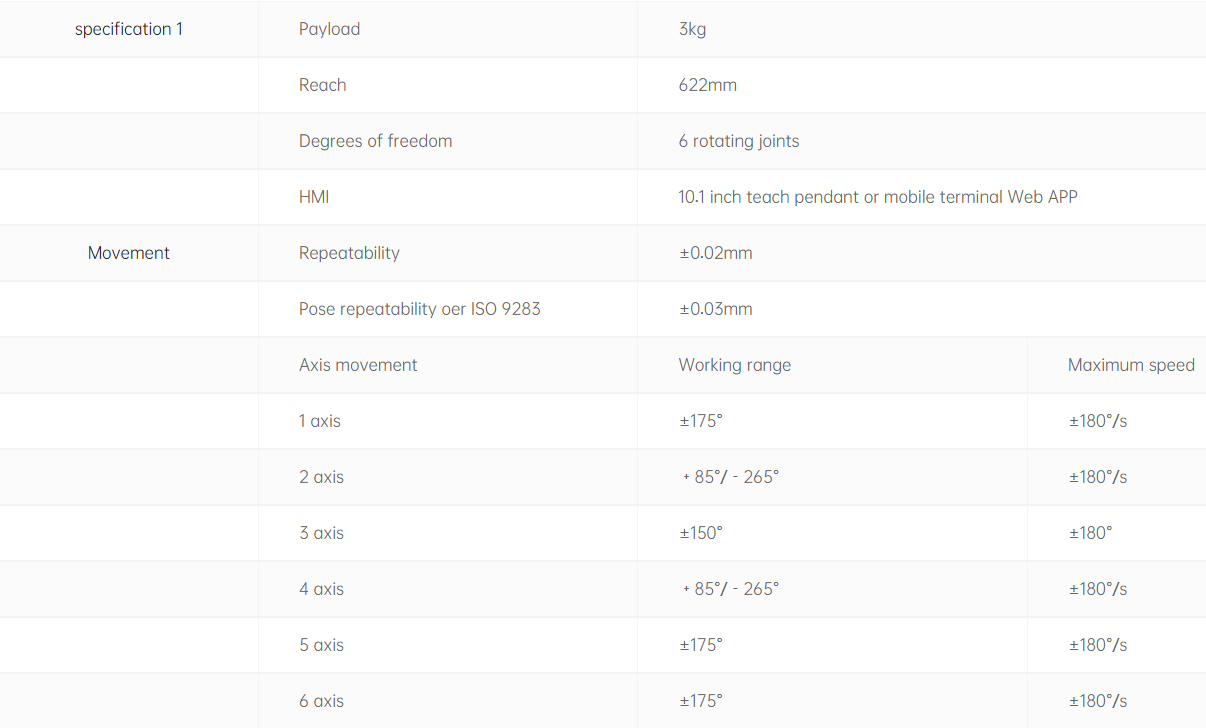Viewport: 1206px width, 728px height.
Task: Click the '6 rotating joints' value
Action: click(x=739, y=141)
